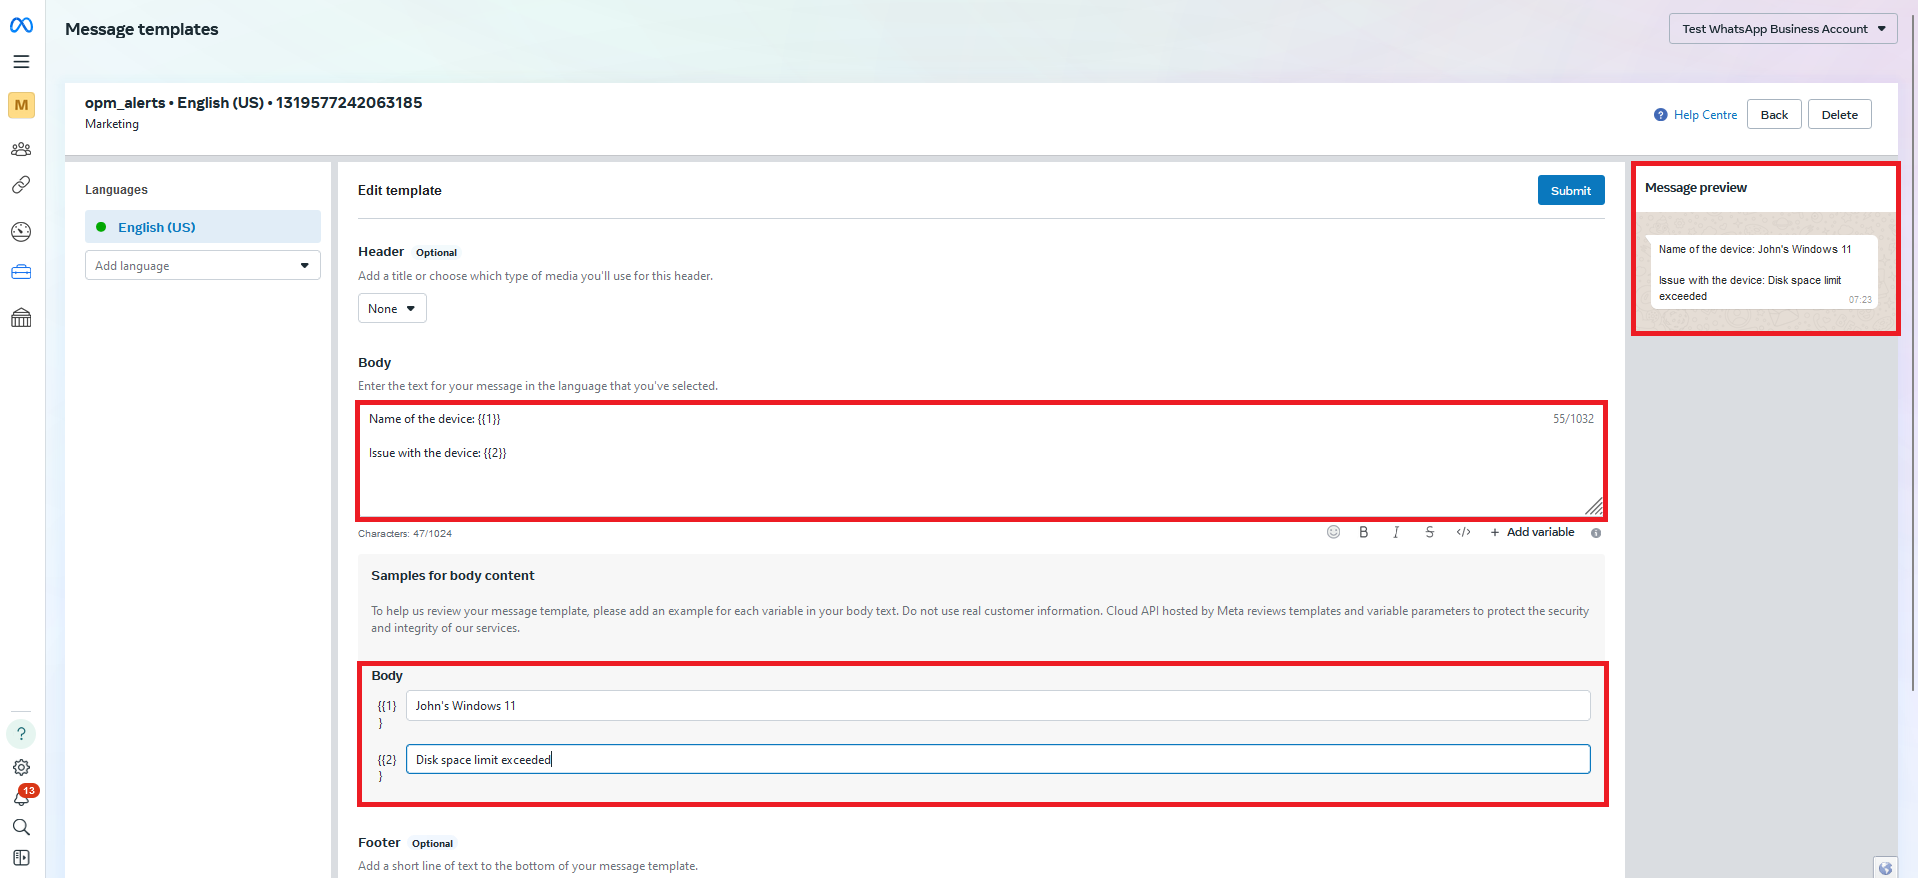This screenshot has width=1918, height=878.
Task: Click the 'Edit template' heading
Action: point(400,190)
